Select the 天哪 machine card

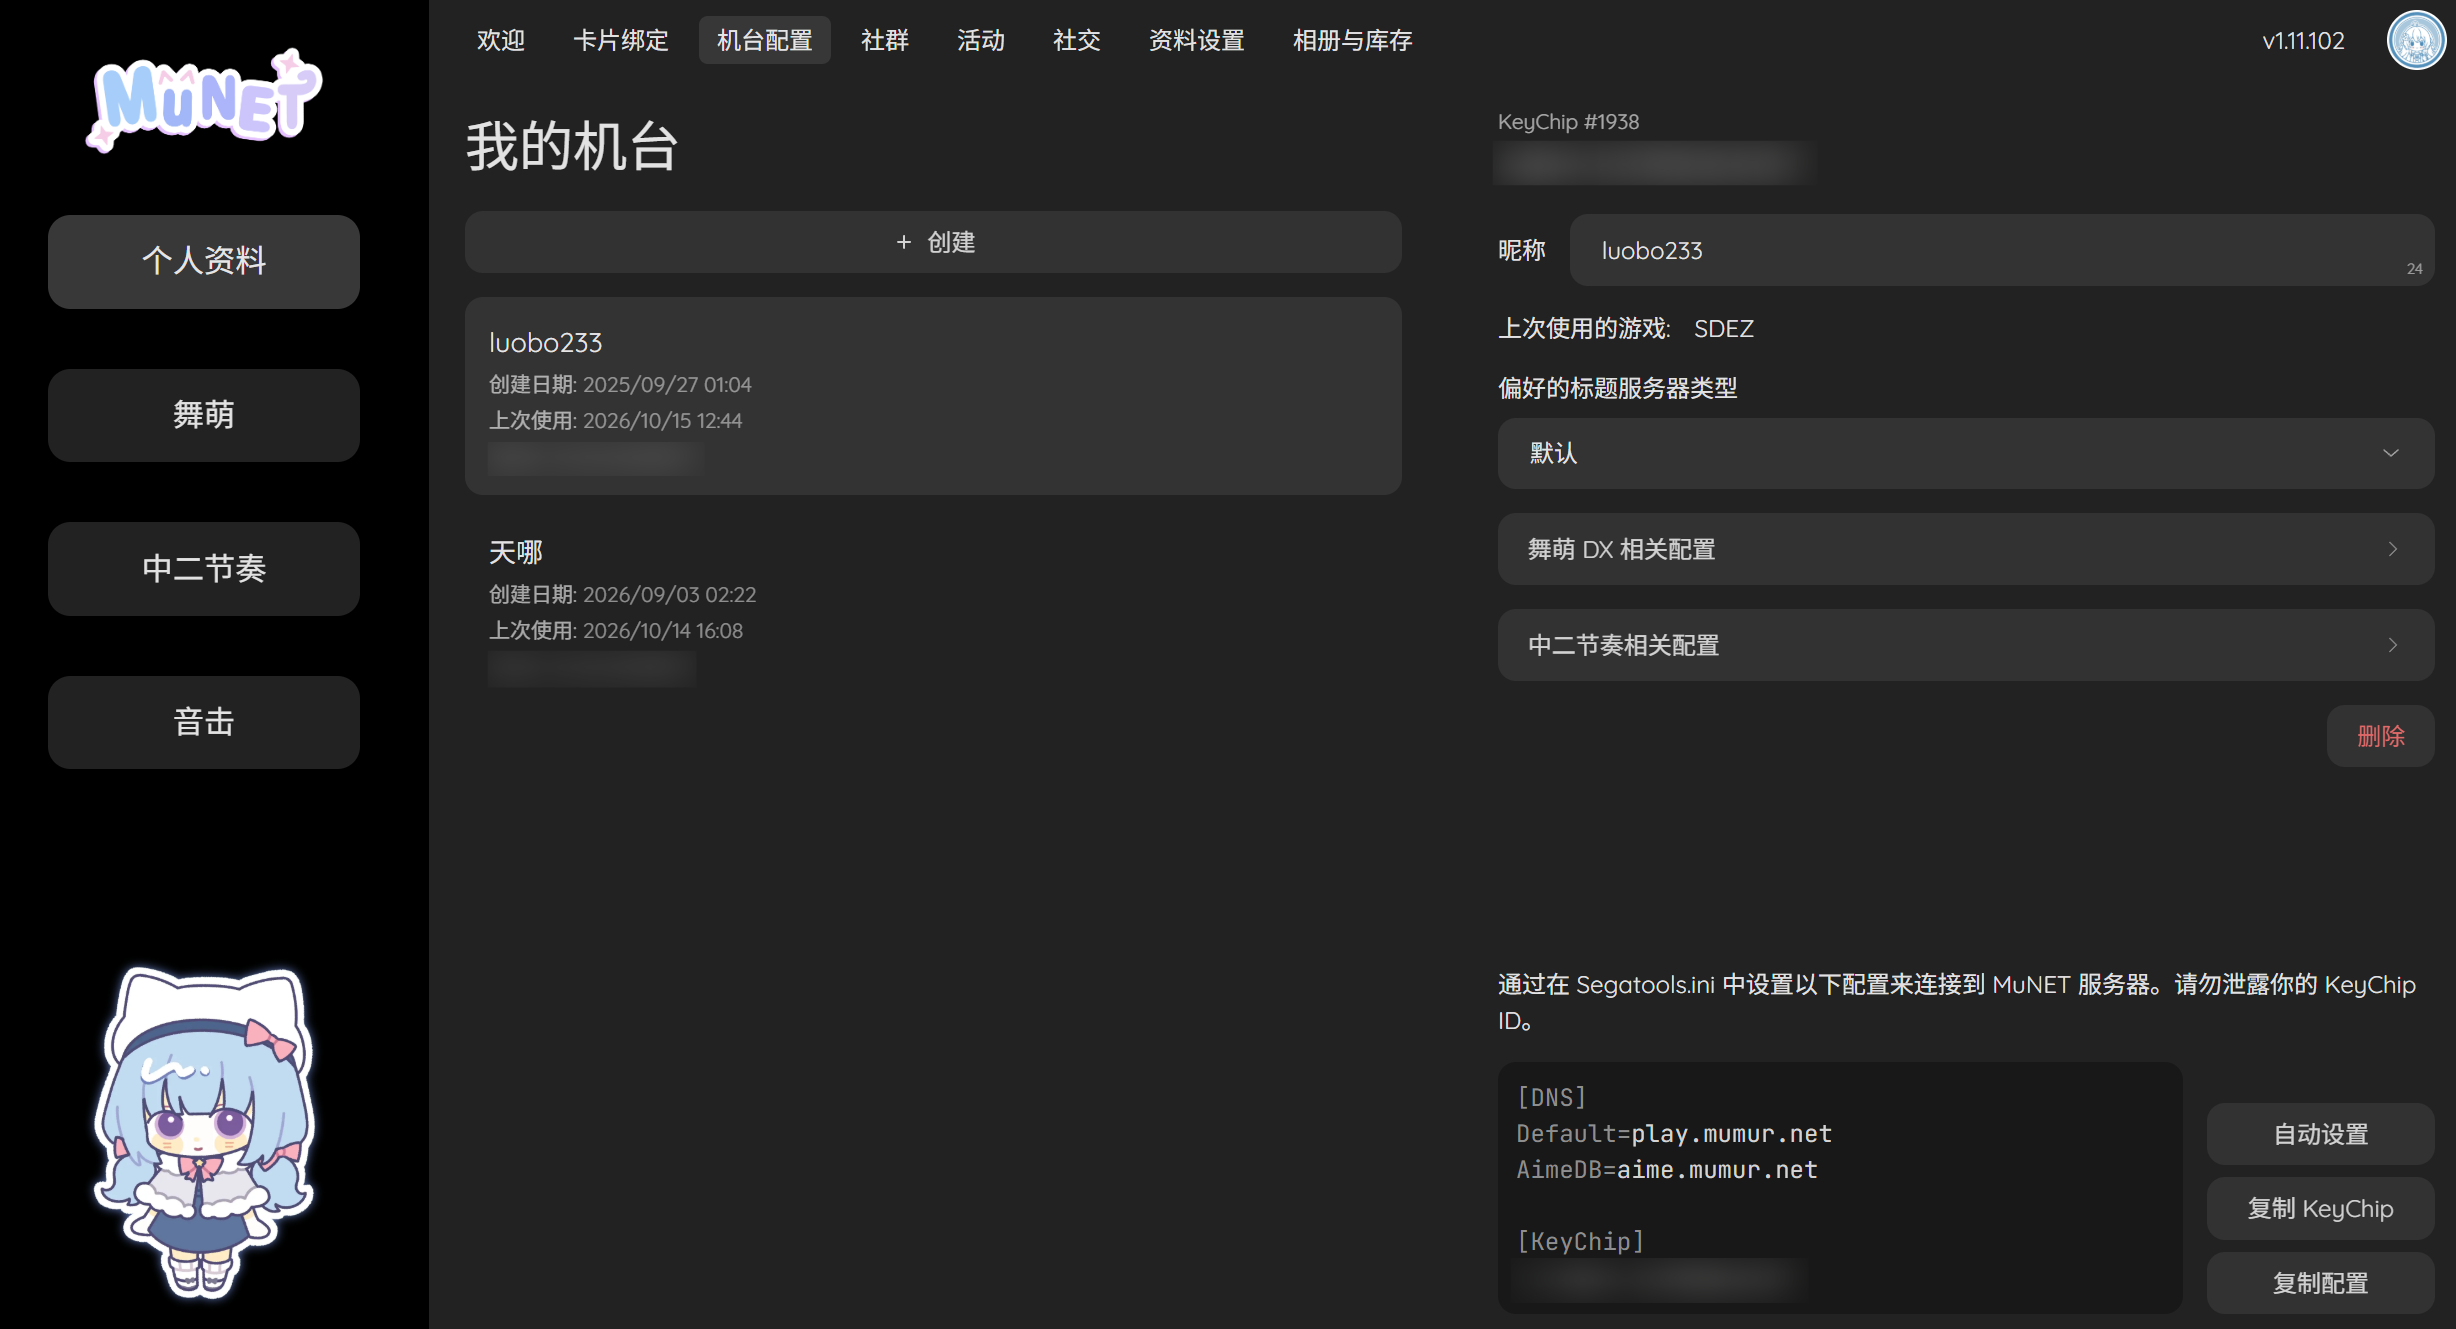pyautogui.click(x=933, y=606)
